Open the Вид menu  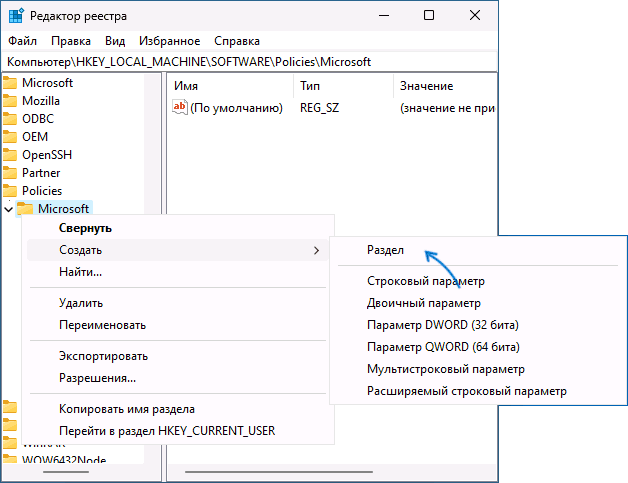click(115, 41)
